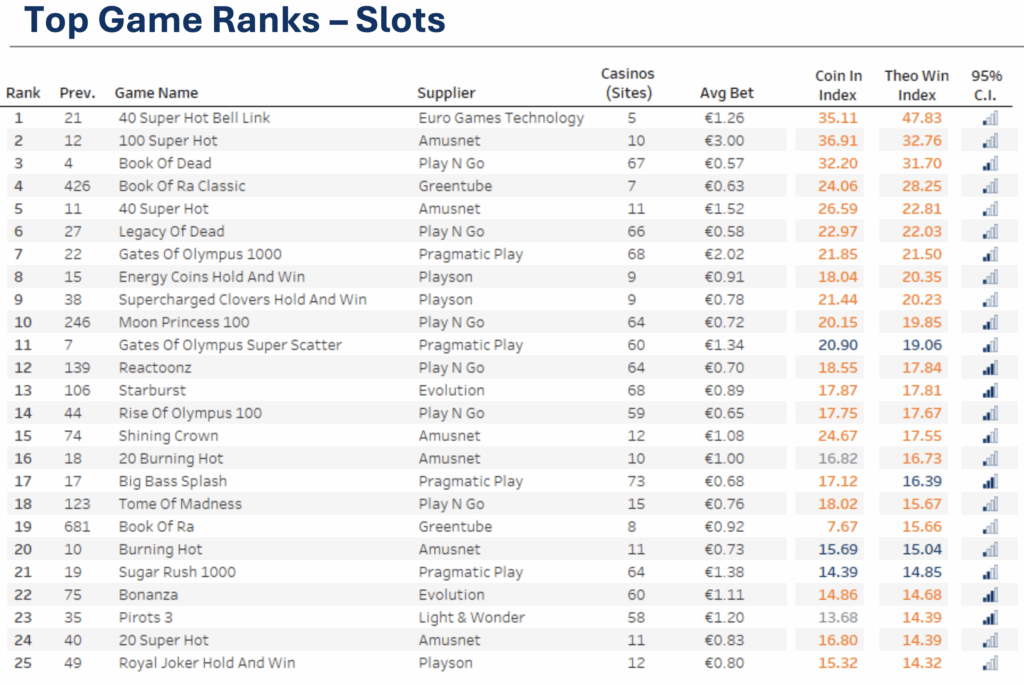
Task: Click the Game Name column header
Action: click(x=156, y=93)
